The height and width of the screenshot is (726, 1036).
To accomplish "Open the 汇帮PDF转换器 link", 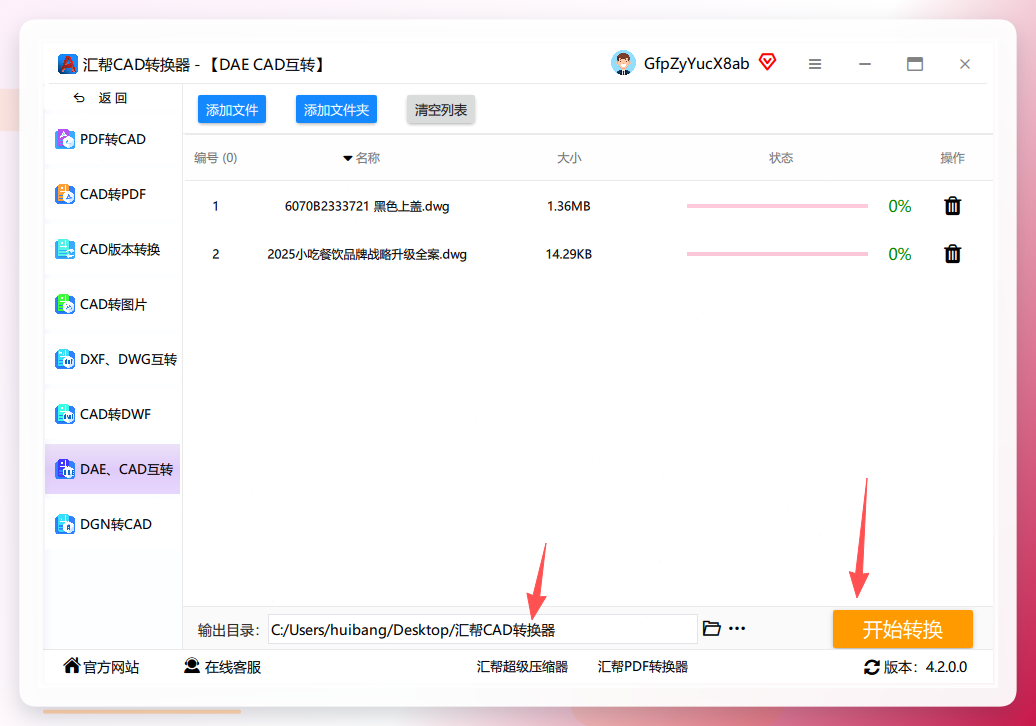I will tap(643, 667).
